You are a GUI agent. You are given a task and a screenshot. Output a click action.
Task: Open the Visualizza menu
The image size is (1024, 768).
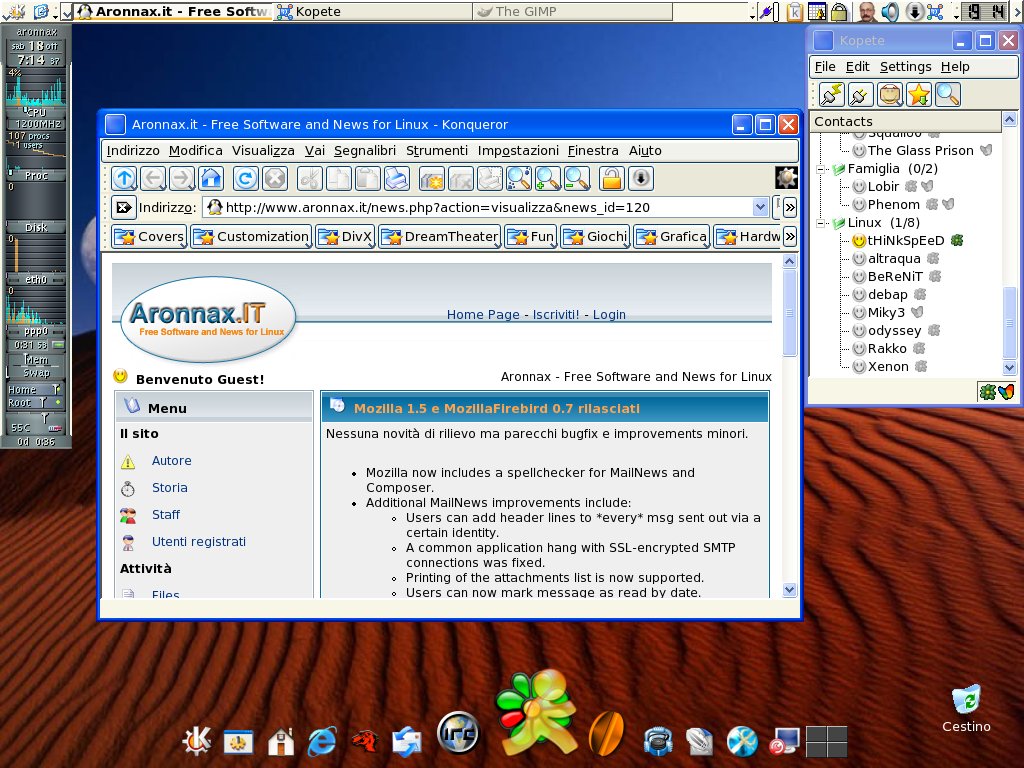(263, 151)
